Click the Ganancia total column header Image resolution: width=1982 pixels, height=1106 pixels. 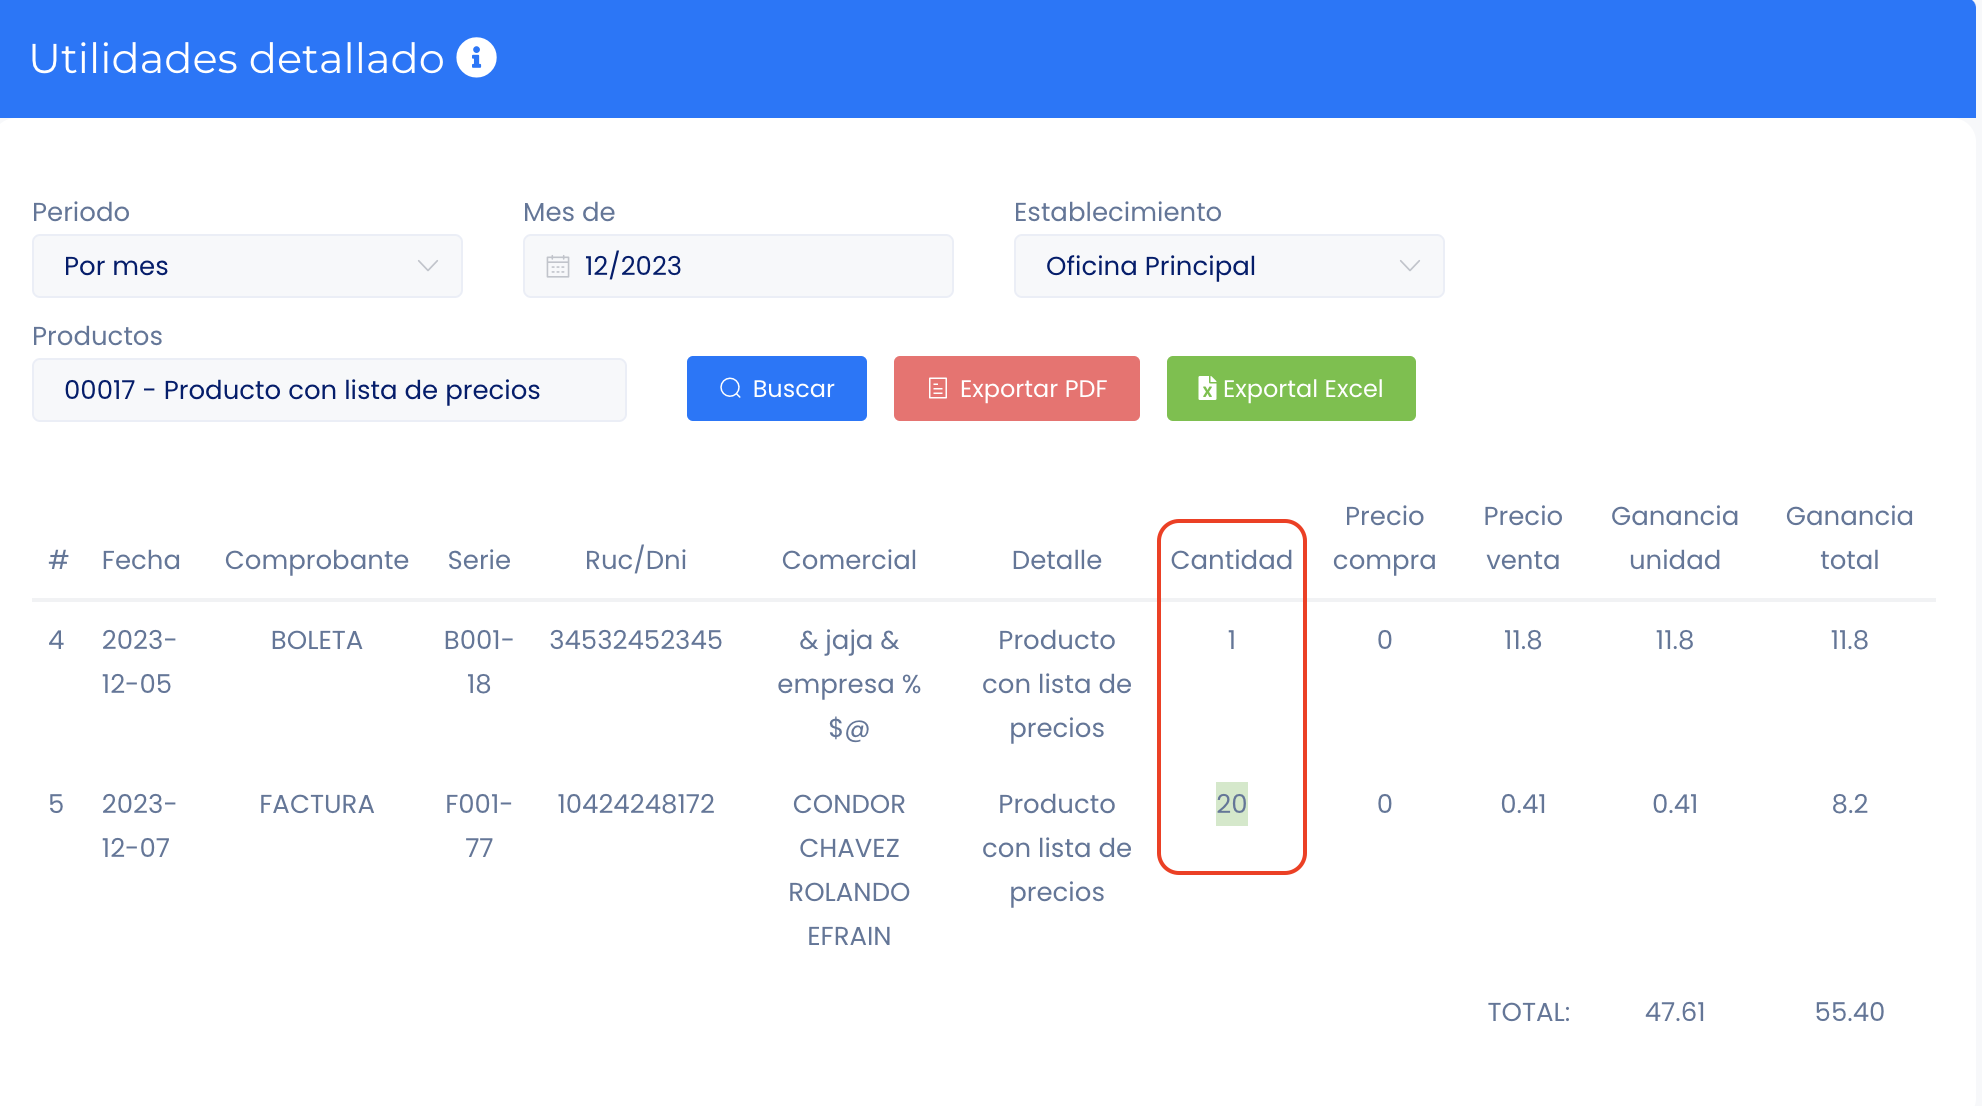pos(1848,538)
